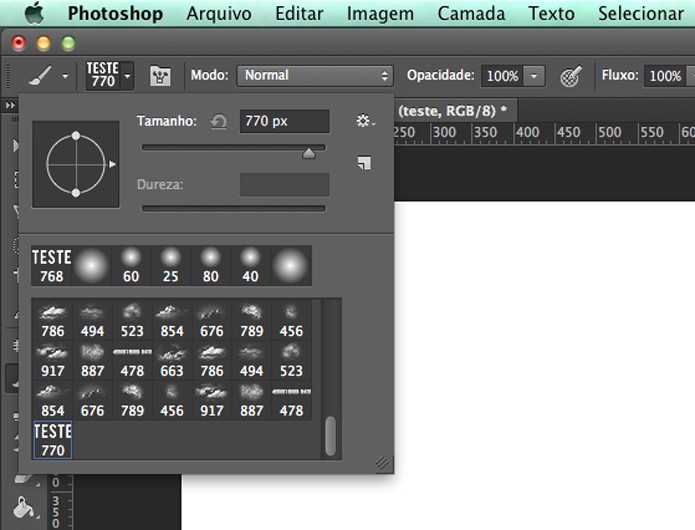Image resolution: width=695 pixels, height=530 pixels.
Task: Click the brush picker resize grip
Action: (383, 463)
